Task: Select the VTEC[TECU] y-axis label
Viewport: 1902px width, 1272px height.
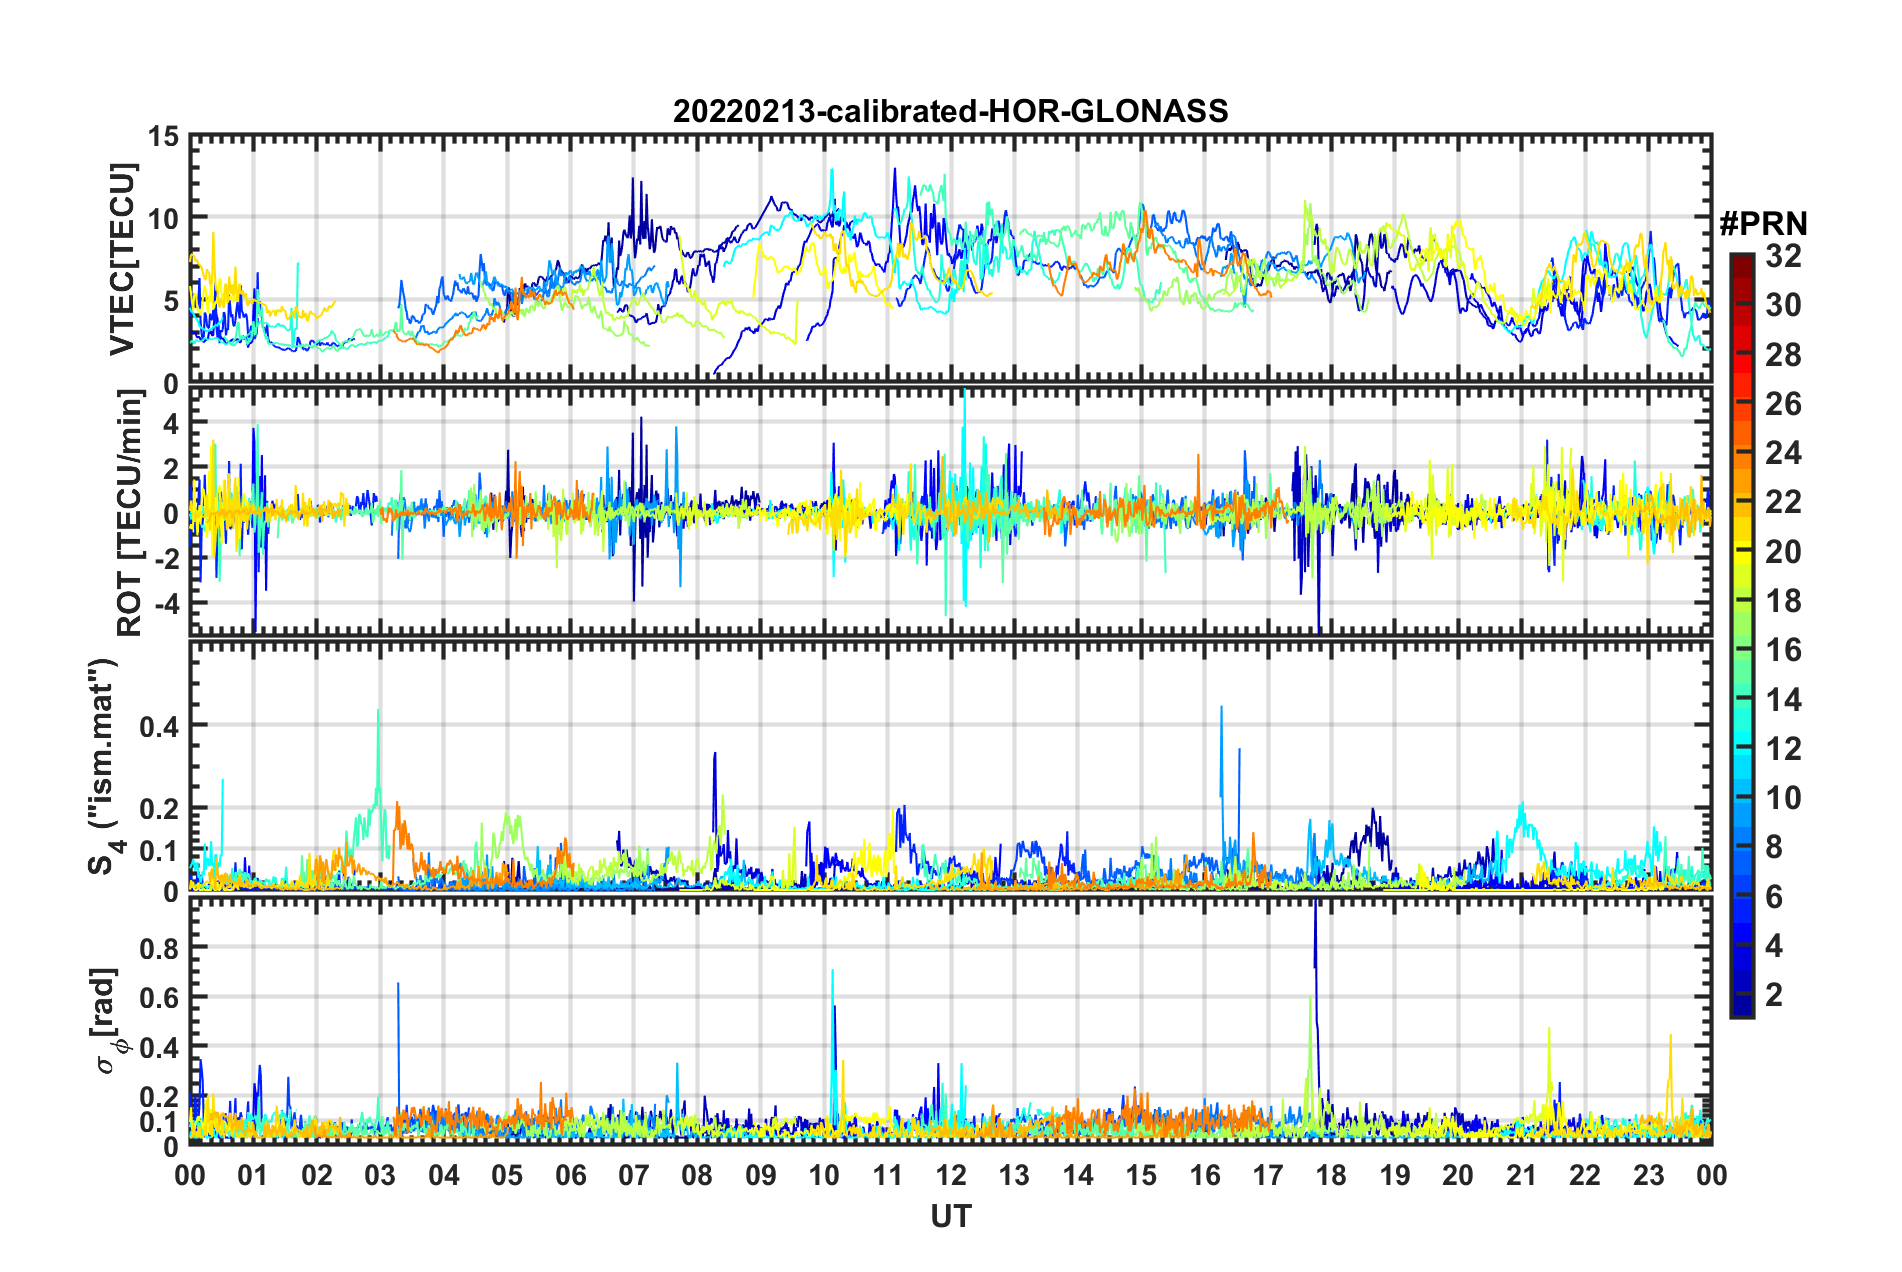Action: tap(122, 259)
